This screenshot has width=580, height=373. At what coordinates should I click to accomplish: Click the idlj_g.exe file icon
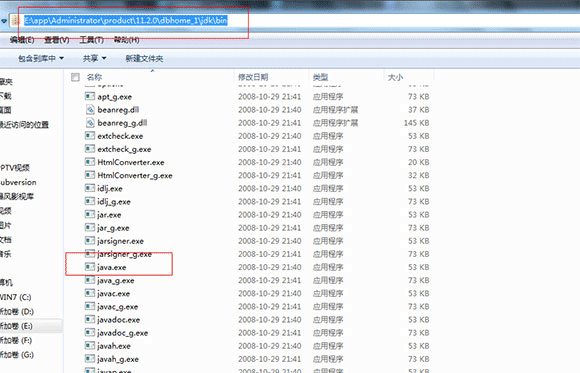pos(90,202)
